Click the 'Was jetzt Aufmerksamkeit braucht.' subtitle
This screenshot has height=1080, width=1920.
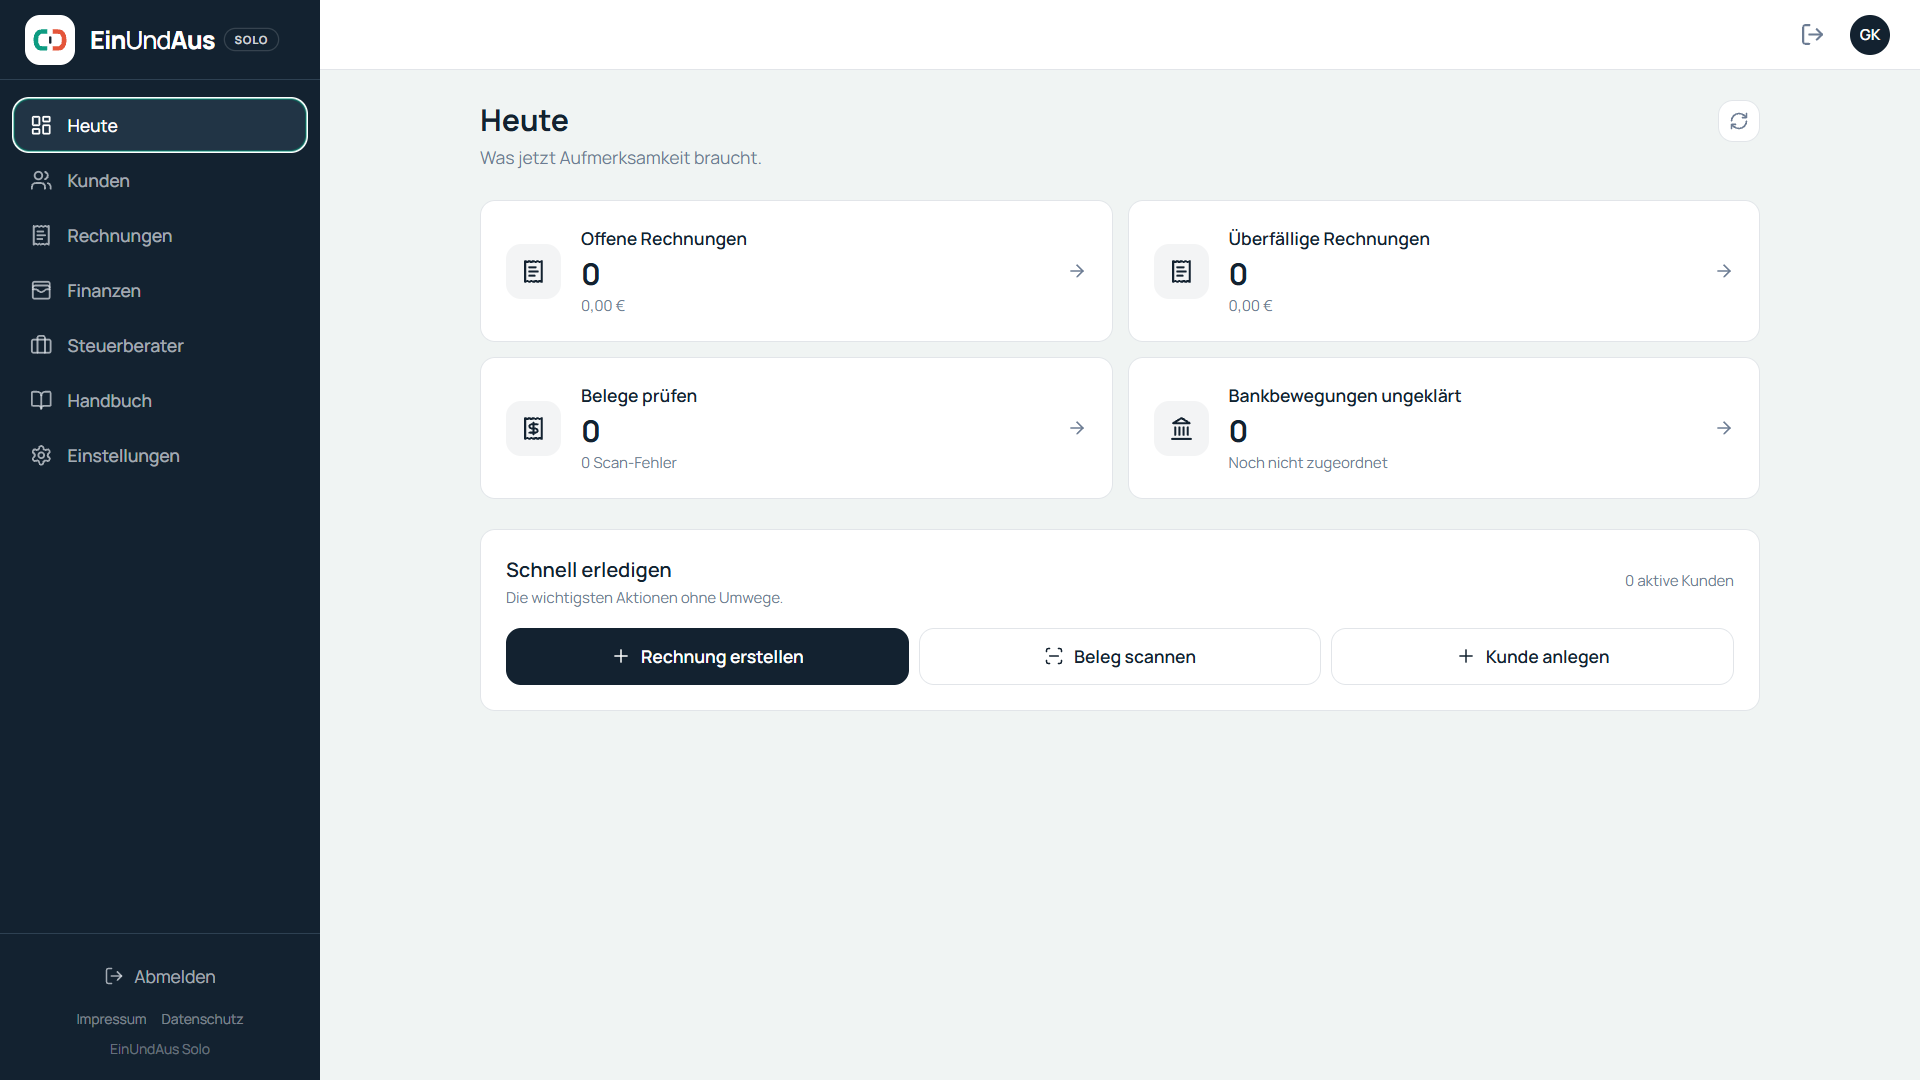coord(620,158)
